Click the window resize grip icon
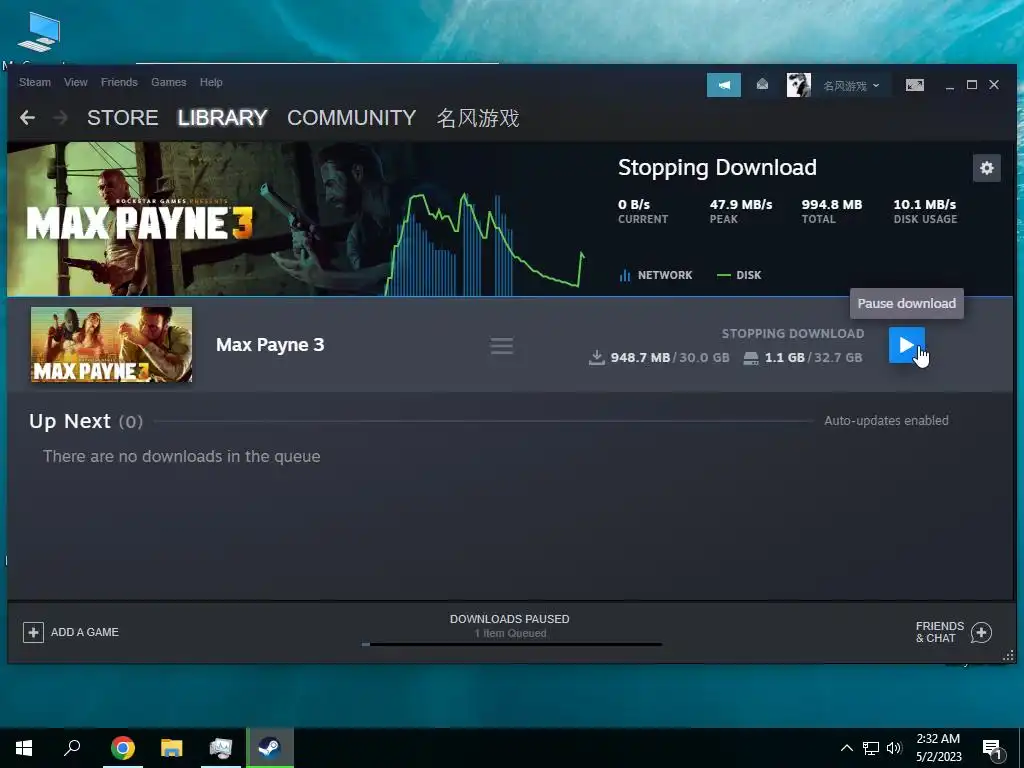Viewport: 1024px width, 768px height. point(1008,655)
